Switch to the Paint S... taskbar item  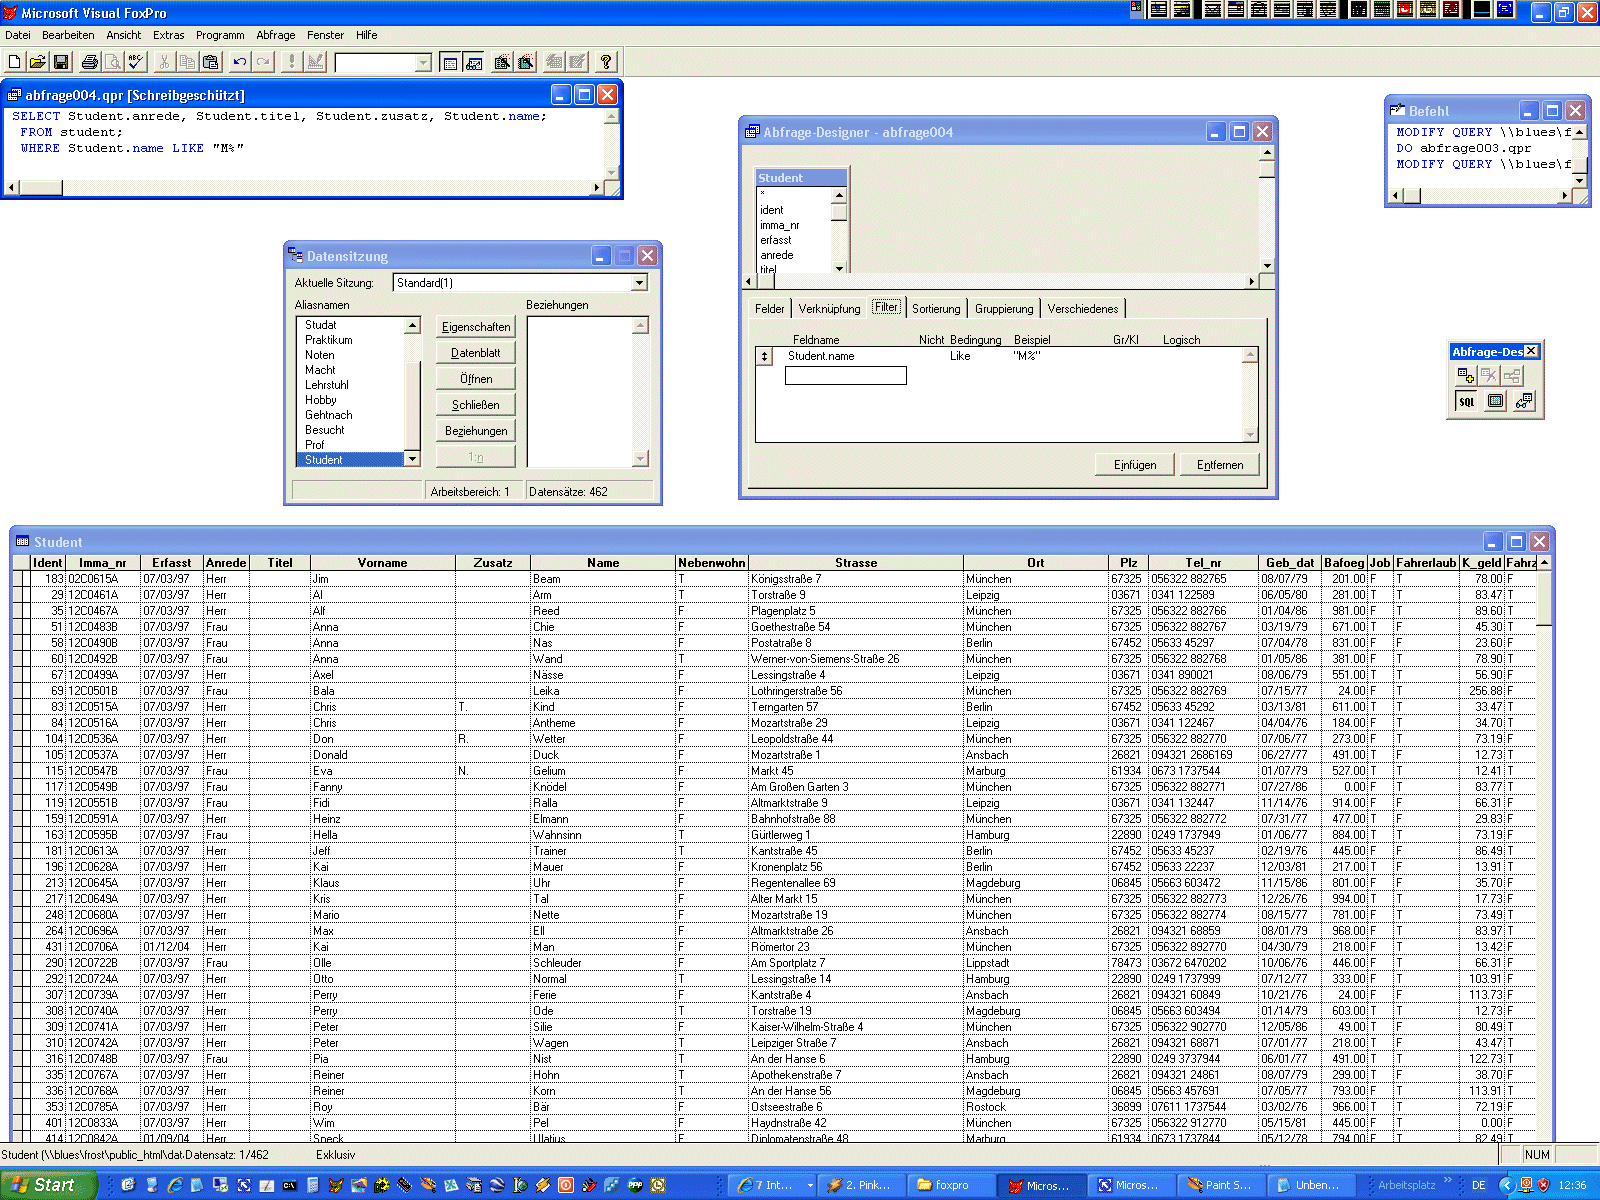pyautogui.click(x=1220, y=1185)
